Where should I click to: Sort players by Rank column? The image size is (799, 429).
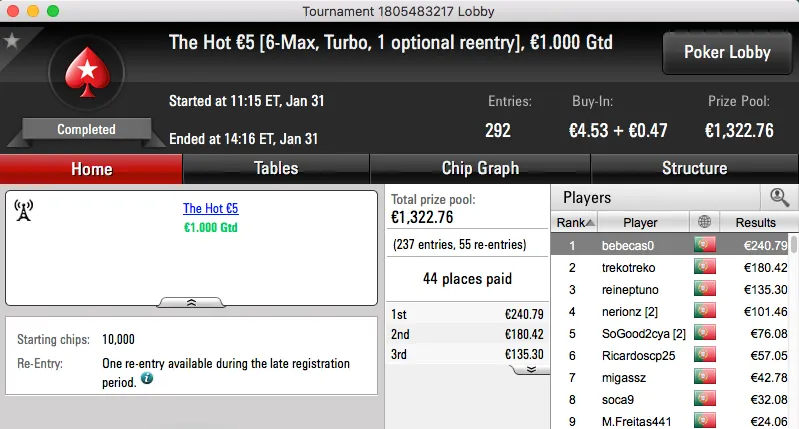click(x=576, y=222)
